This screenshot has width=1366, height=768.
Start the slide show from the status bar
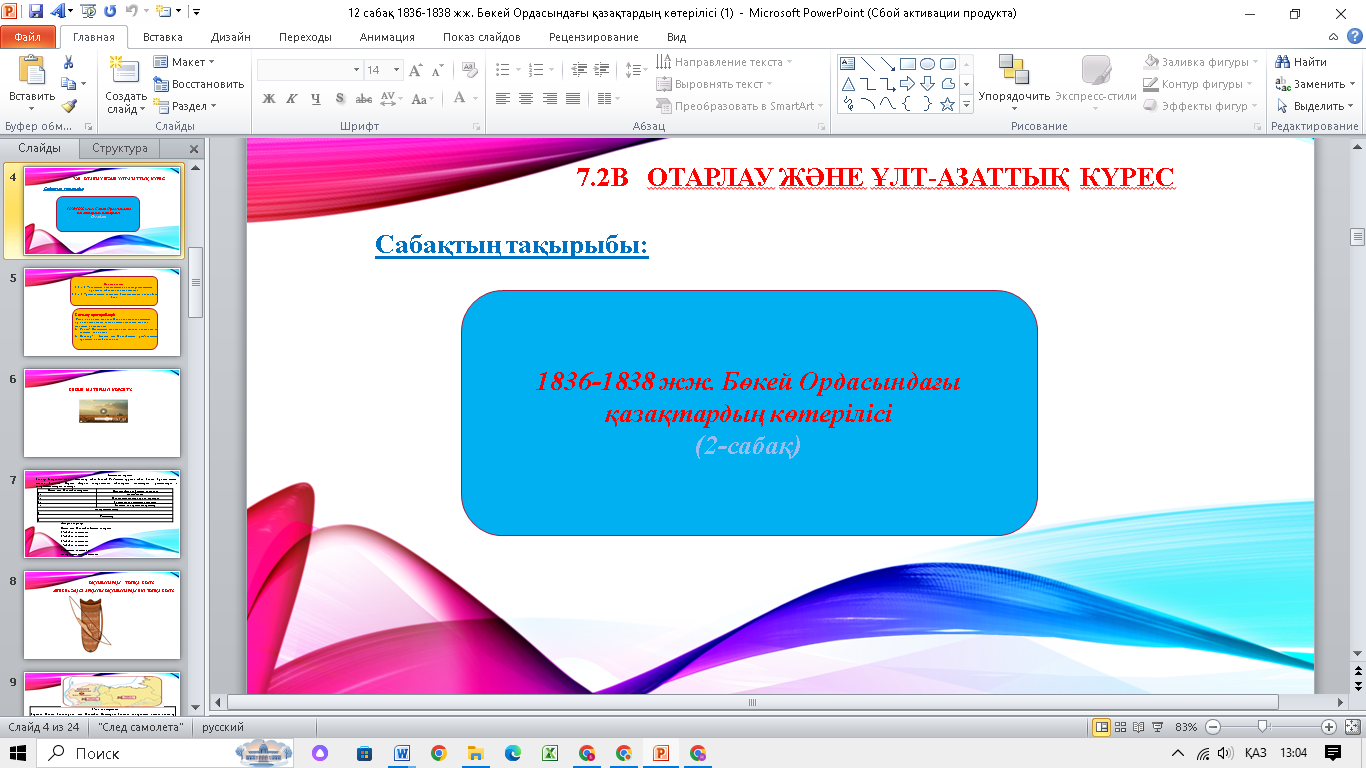[x=1159, y=727]
